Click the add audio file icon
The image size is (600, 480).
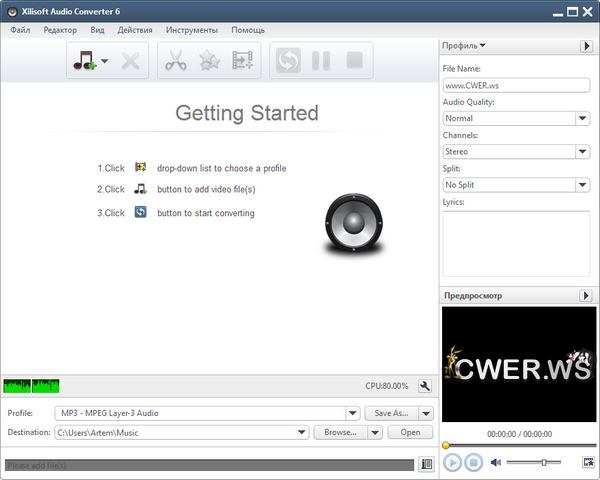pyautogui.click(x=84, y=61)
